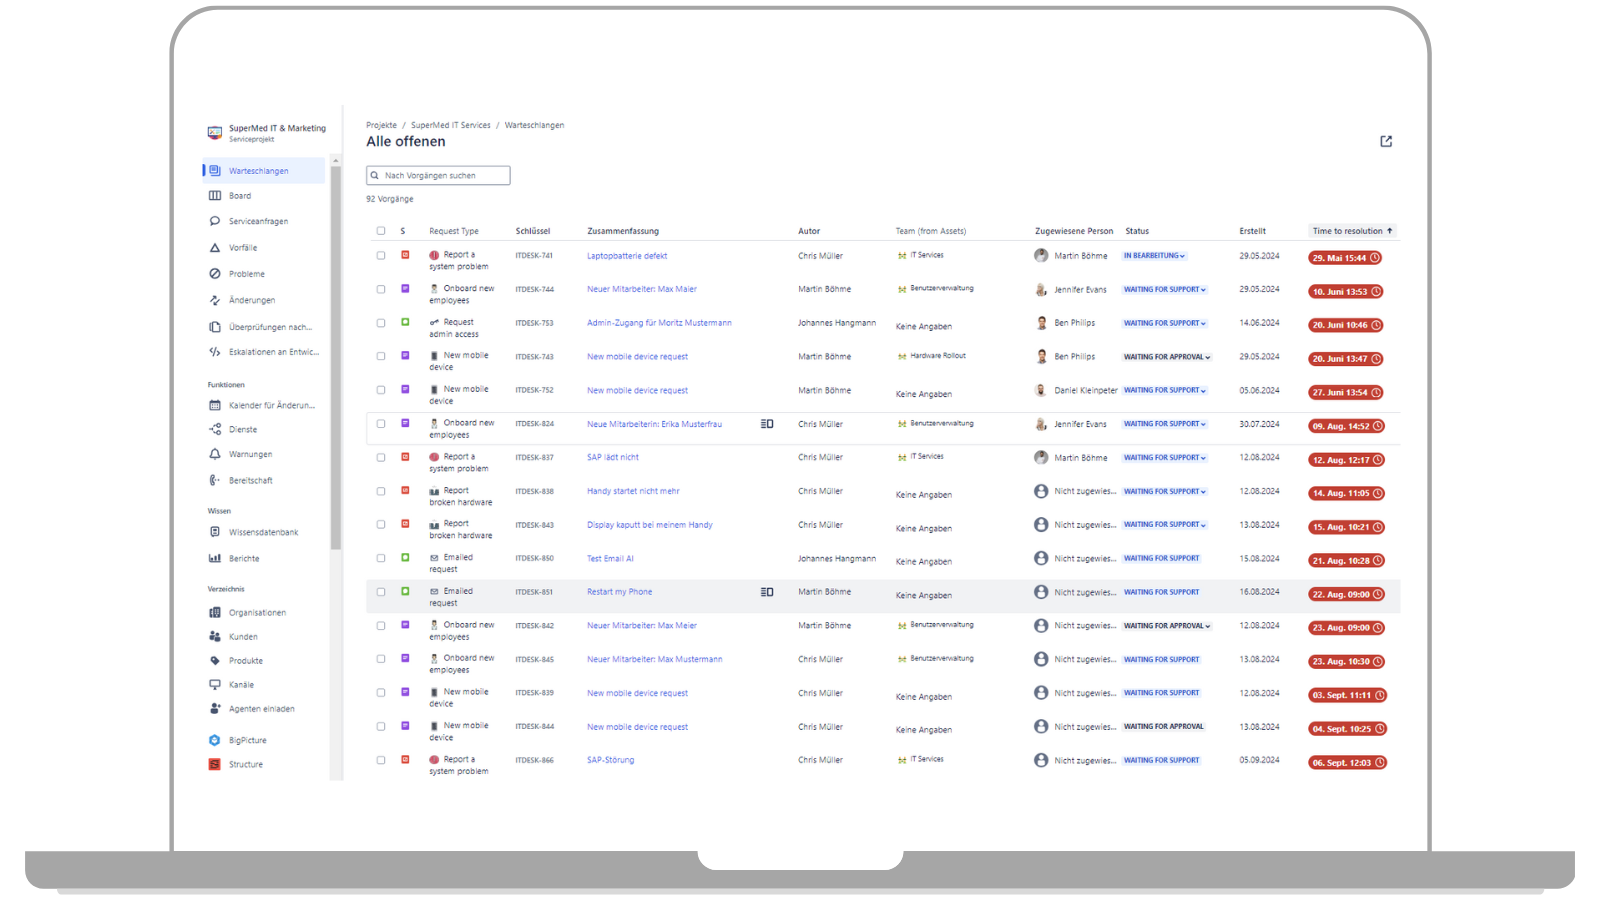Open the Wissensdatenbank icon
The height and width of the screenshot is (900, 1600).
(x=214, y=532)
